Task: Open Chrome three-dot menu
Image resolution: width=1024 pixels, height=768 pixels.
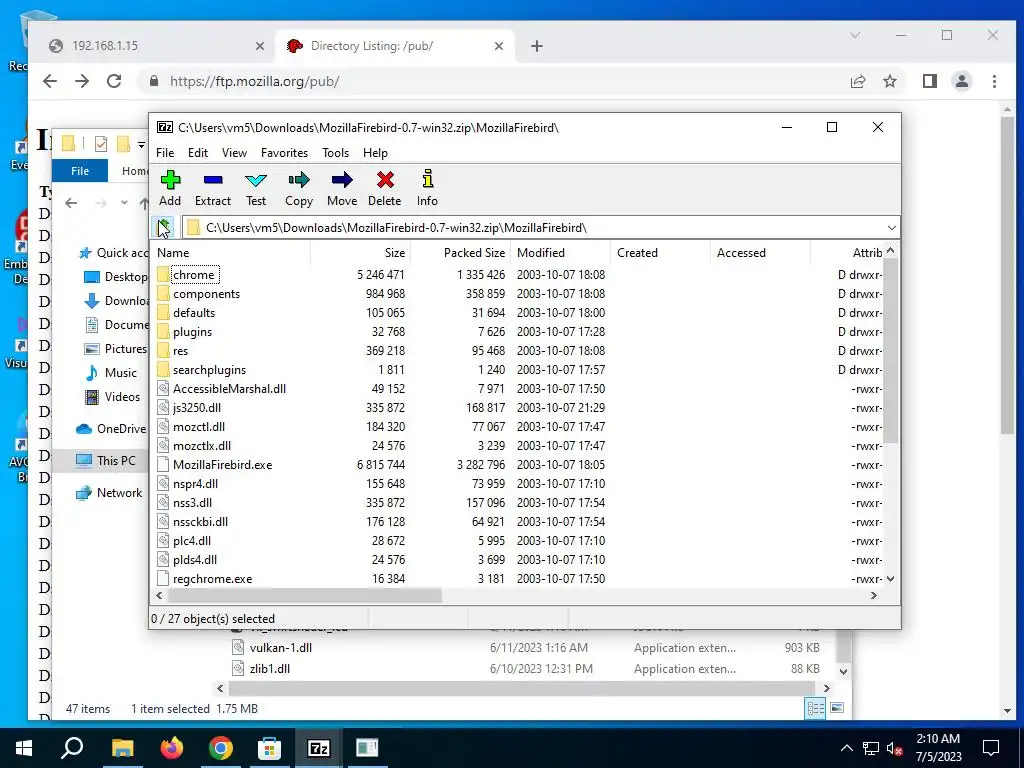Action: pyautogui.click(x=994, y=81)
